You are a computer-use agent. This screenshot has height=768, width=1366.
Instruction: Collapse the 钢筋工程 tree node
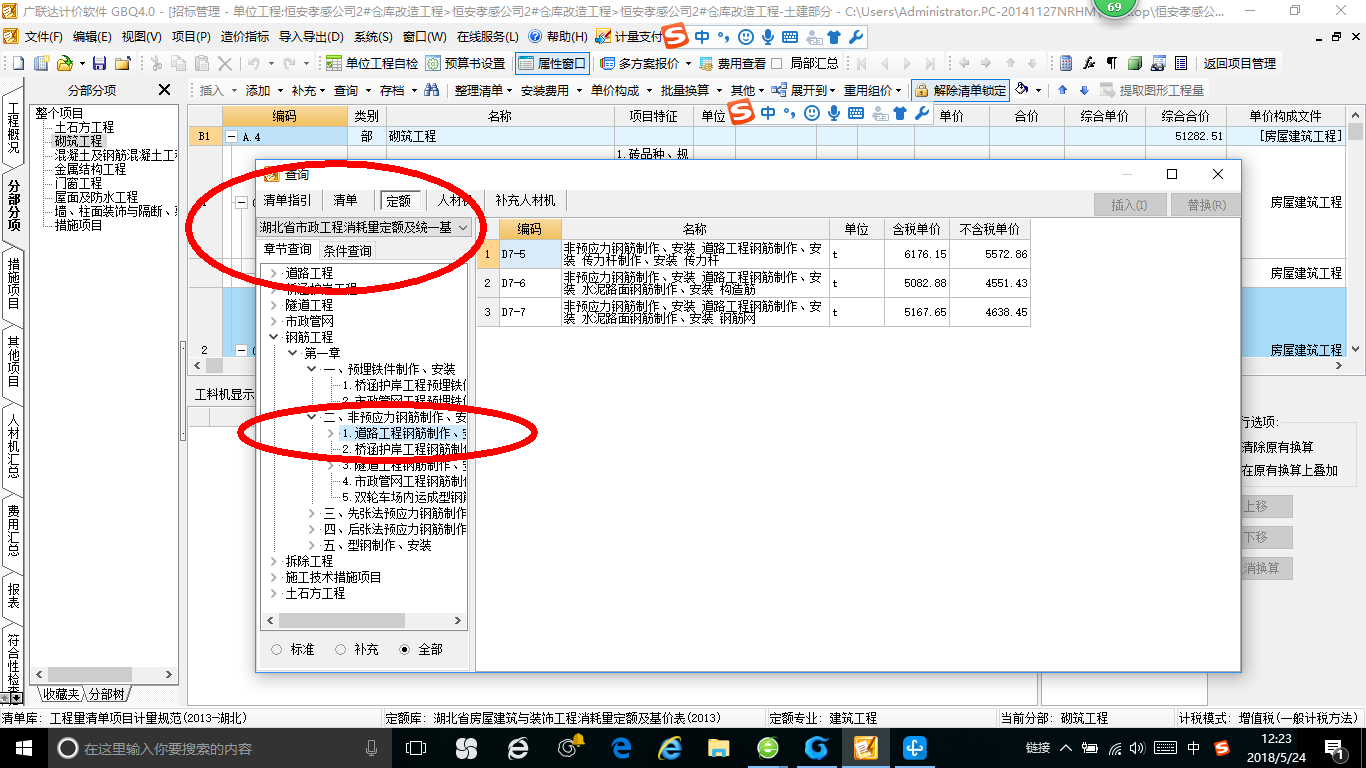(275, 337)
